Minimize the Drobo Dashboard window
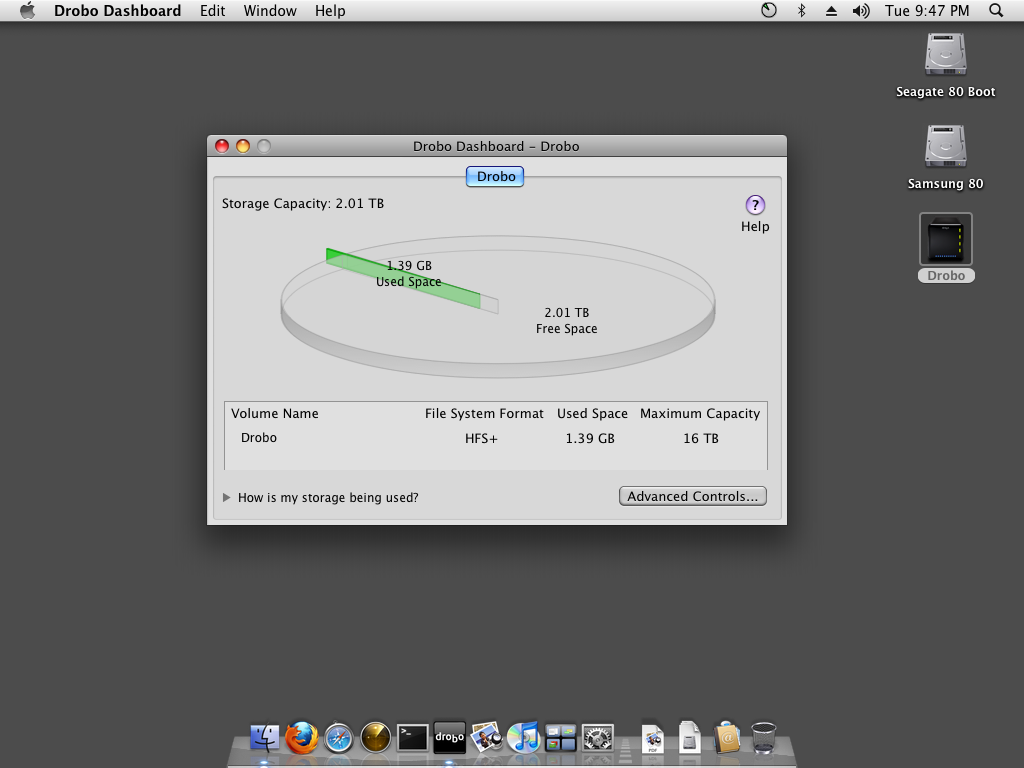Image resolution: width=1024 pixels, height=768 pixels. tap(243, 146)
